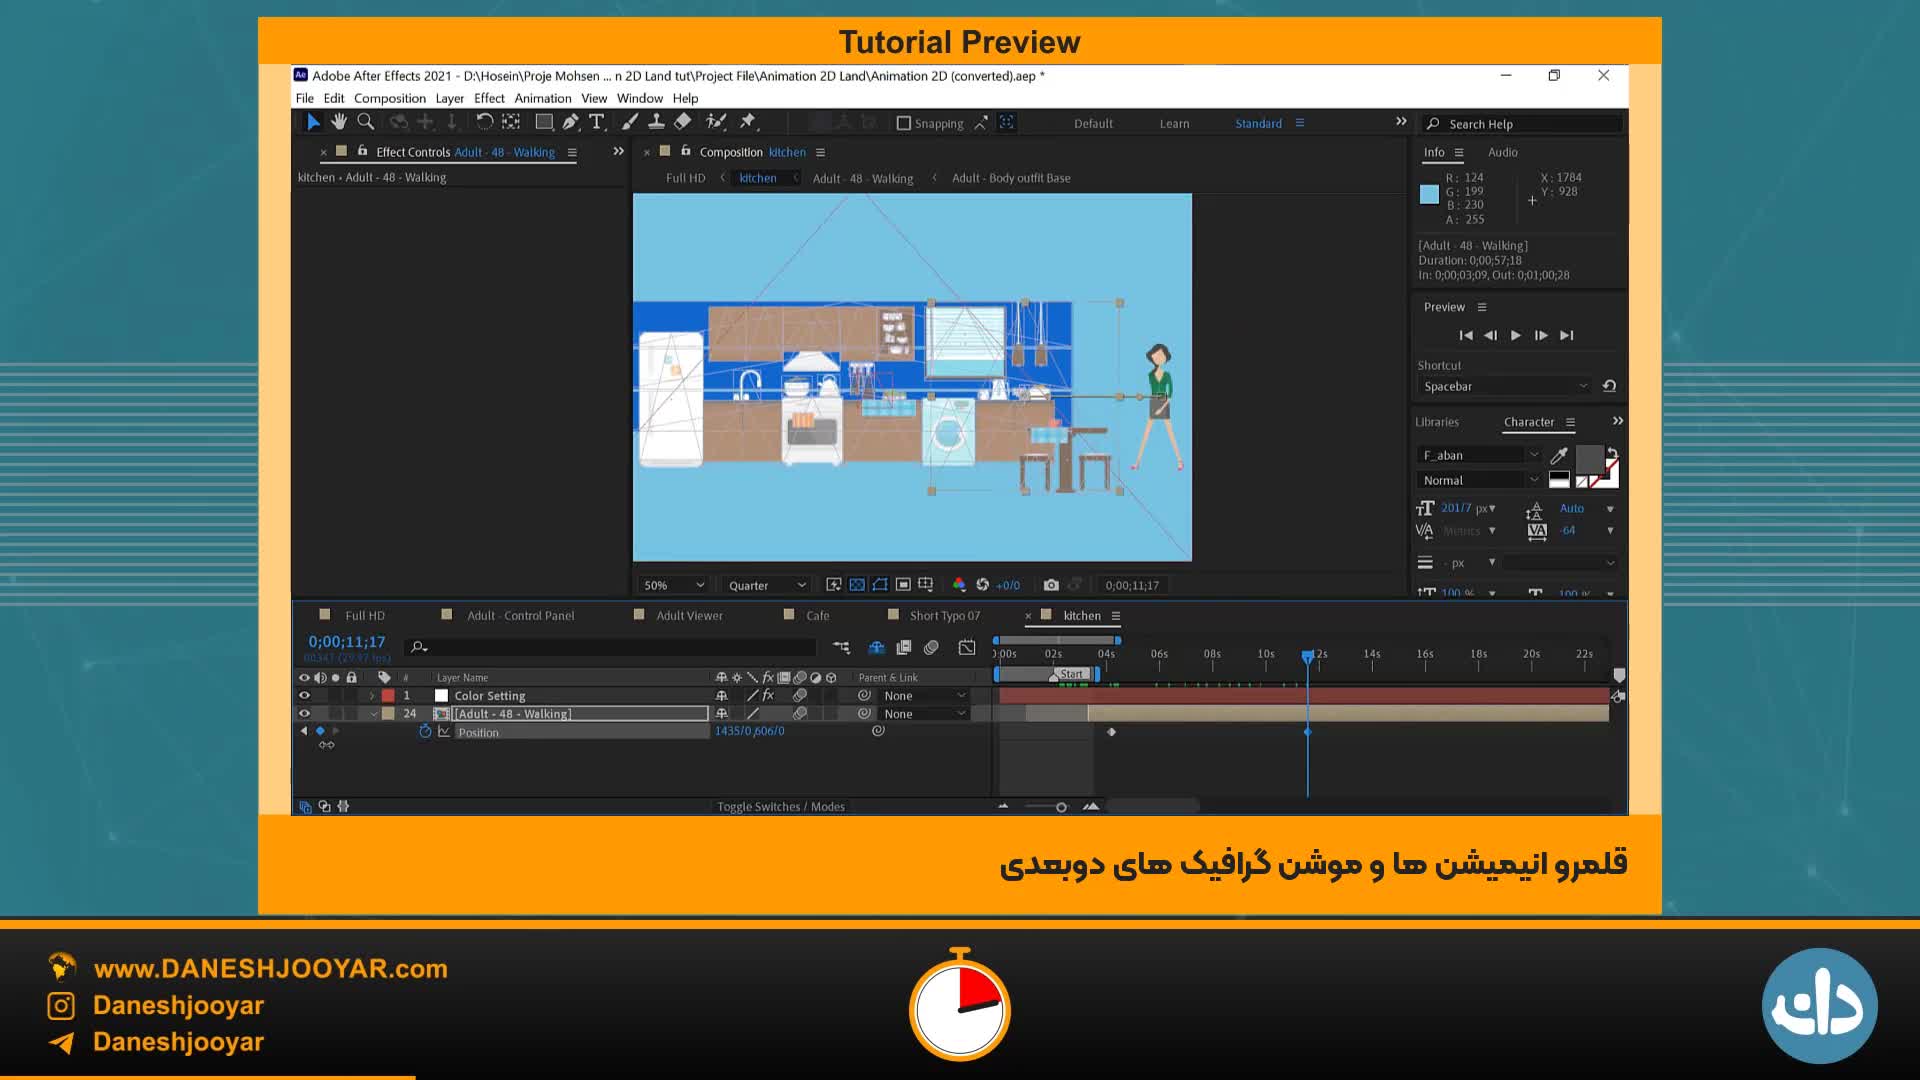Open the 50% magnification dropdown
Viewport: 1920px width, 1080px height.
coord(674,585)
